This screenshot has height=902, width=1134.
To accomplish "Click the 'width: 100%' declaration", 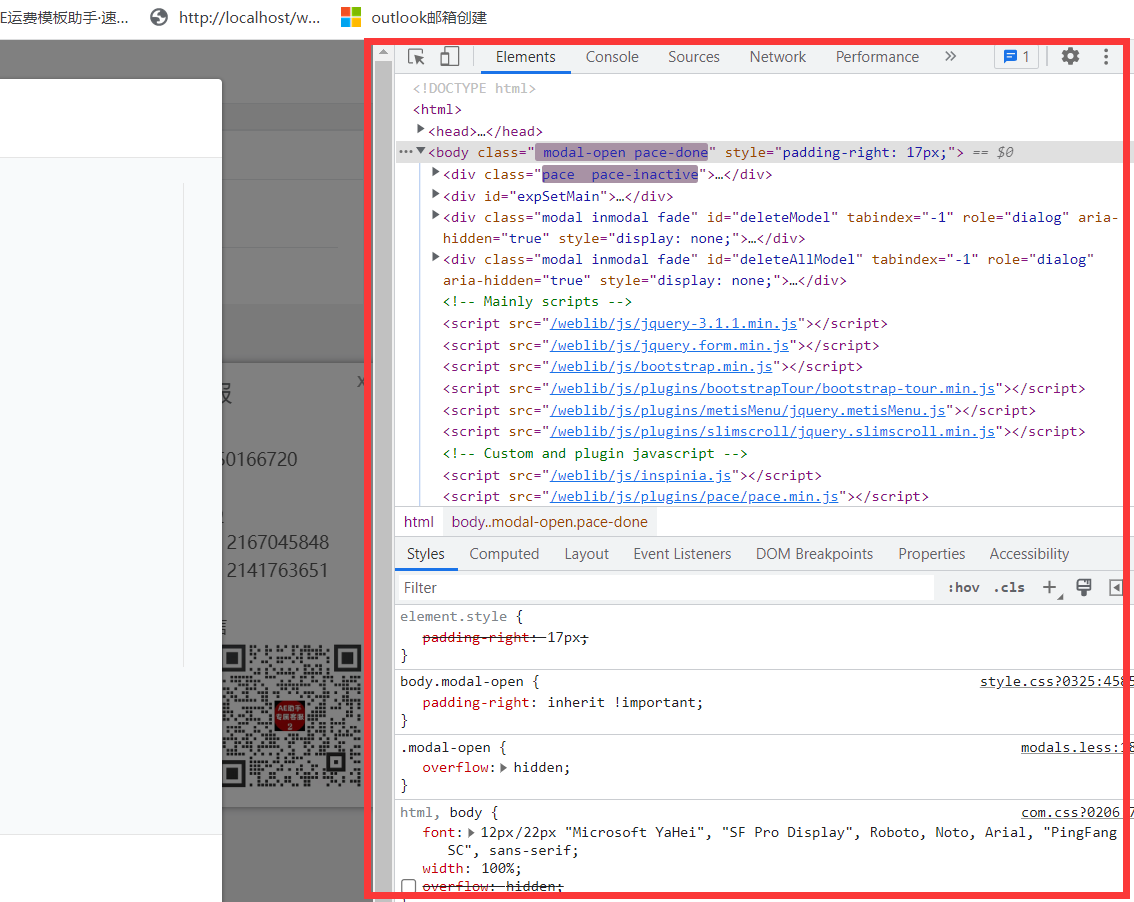I will 472,868.
